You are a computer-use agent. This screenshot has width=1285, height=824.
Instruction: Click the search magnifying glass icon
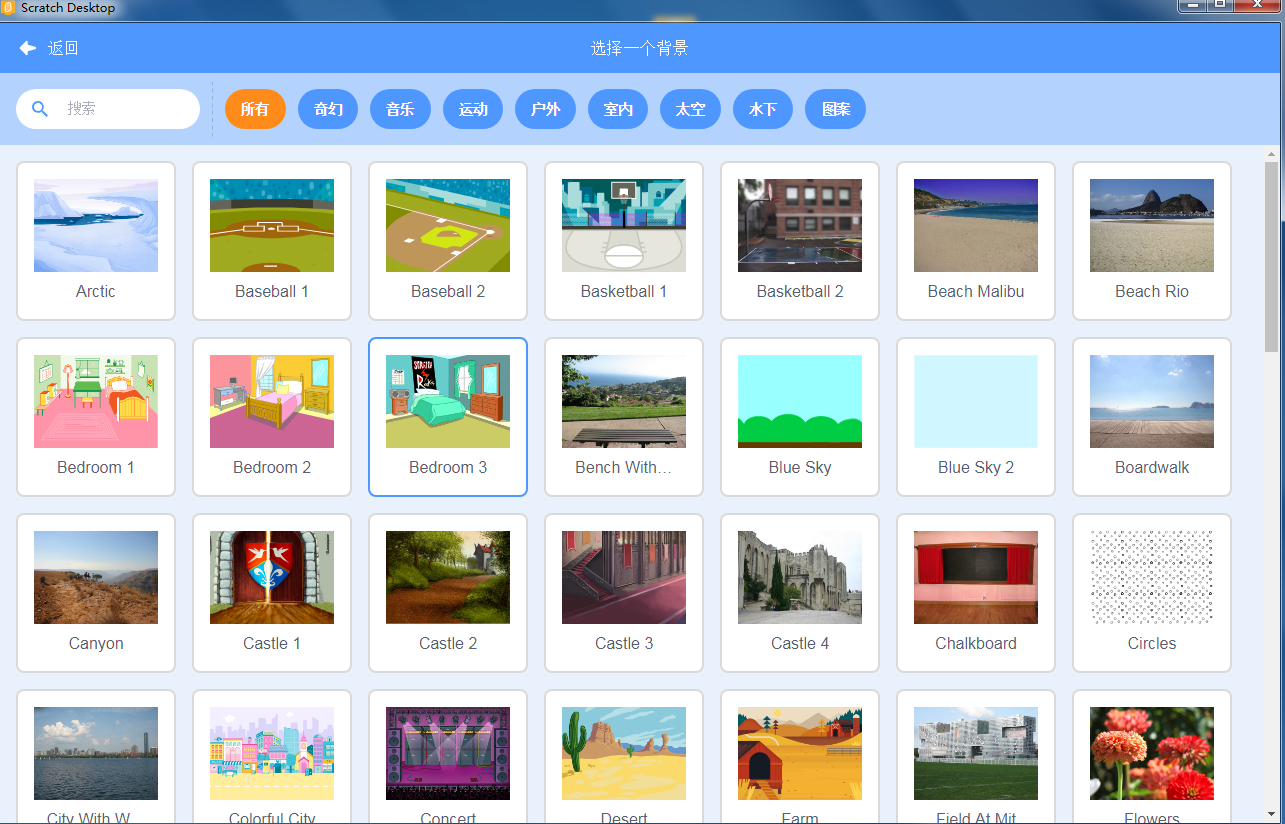(39, 108)
